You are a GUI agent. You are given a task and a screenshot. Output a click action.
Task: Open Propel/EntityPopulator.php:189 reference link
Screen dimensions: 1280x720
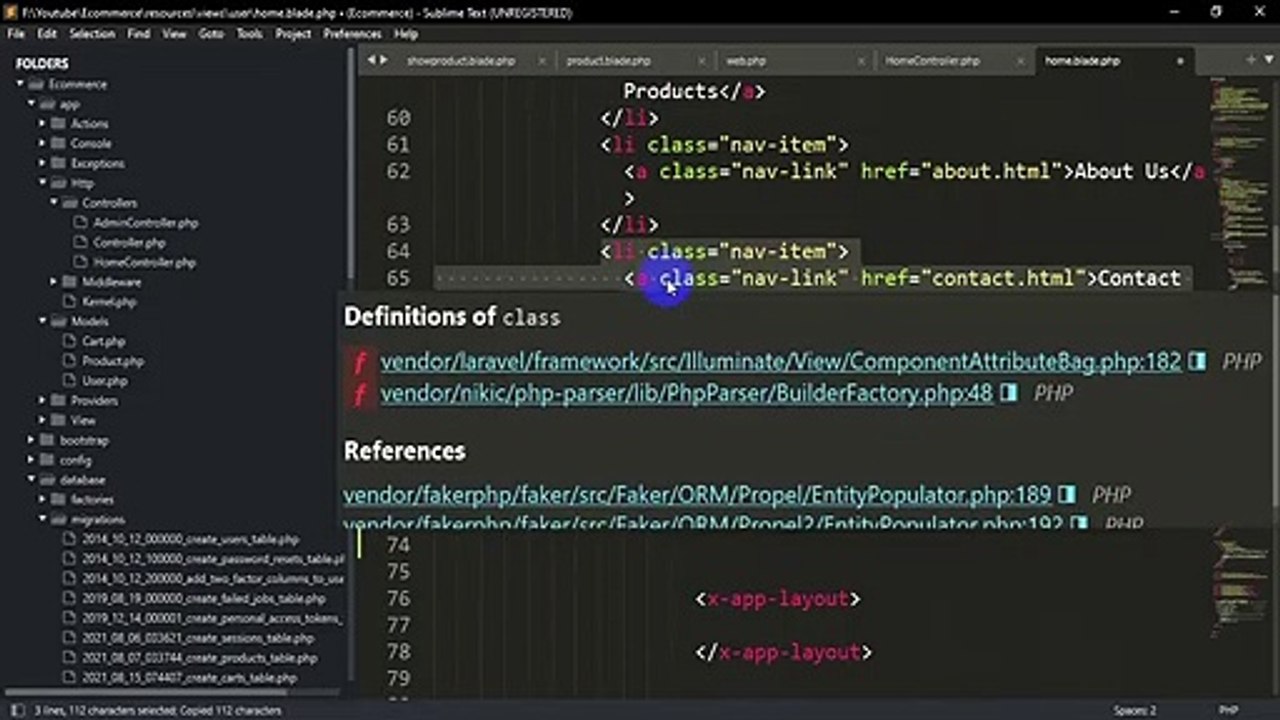pyautogui.click(x=698, y=495)
